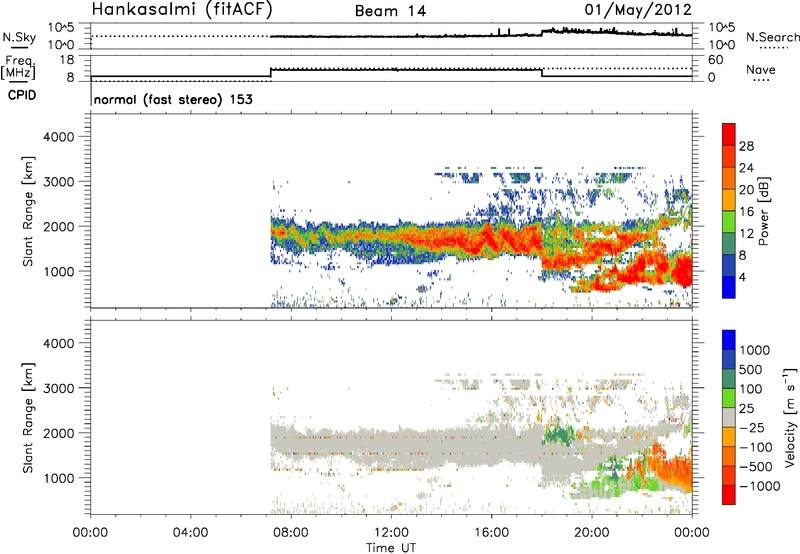Click the dotted line sample under N.Search
The width and height of the screenshot is (800, 554).
click(x=774, y=48)
